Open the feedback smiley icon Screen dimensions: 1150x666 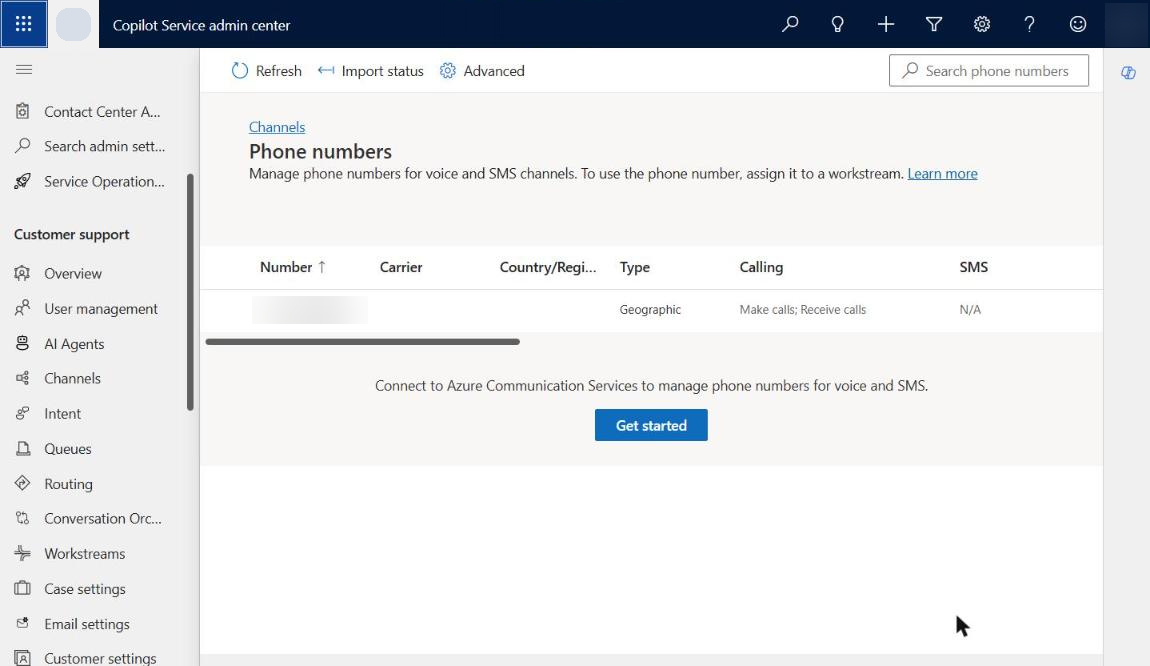click(x=1077, y=24)
